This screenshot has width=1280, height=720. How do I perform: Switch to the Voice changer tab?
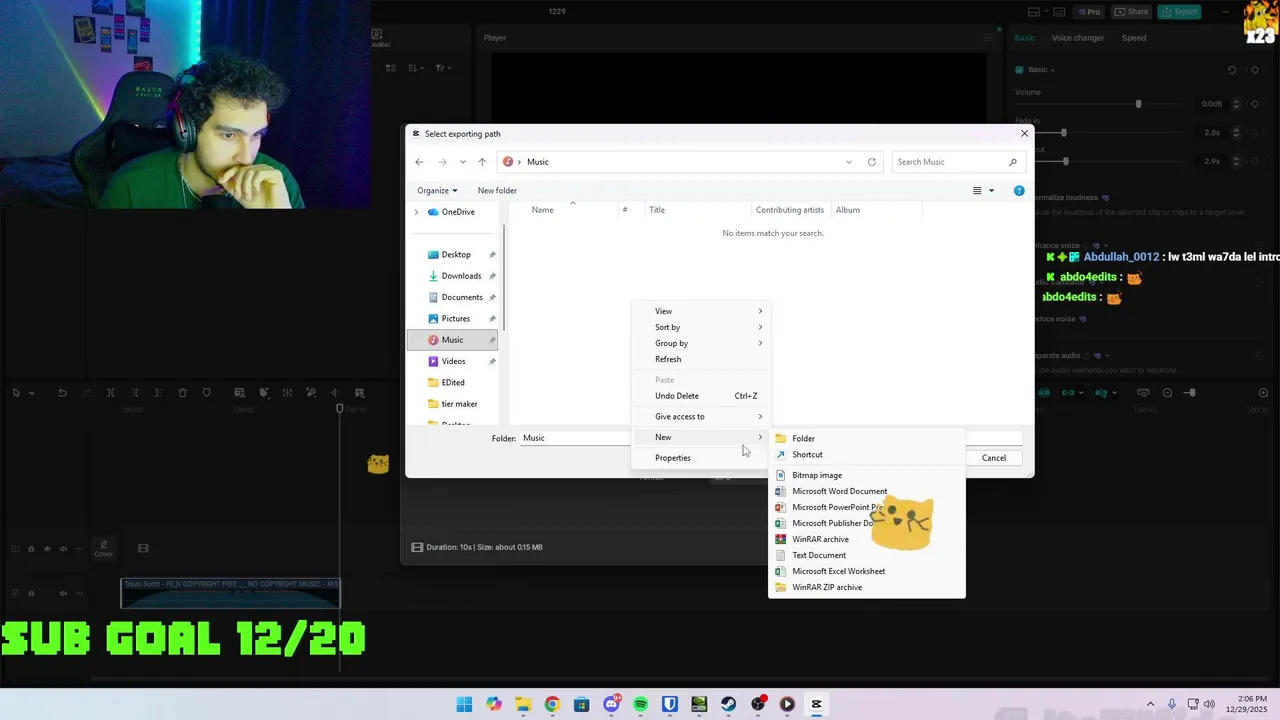[x=1078, y=38]
